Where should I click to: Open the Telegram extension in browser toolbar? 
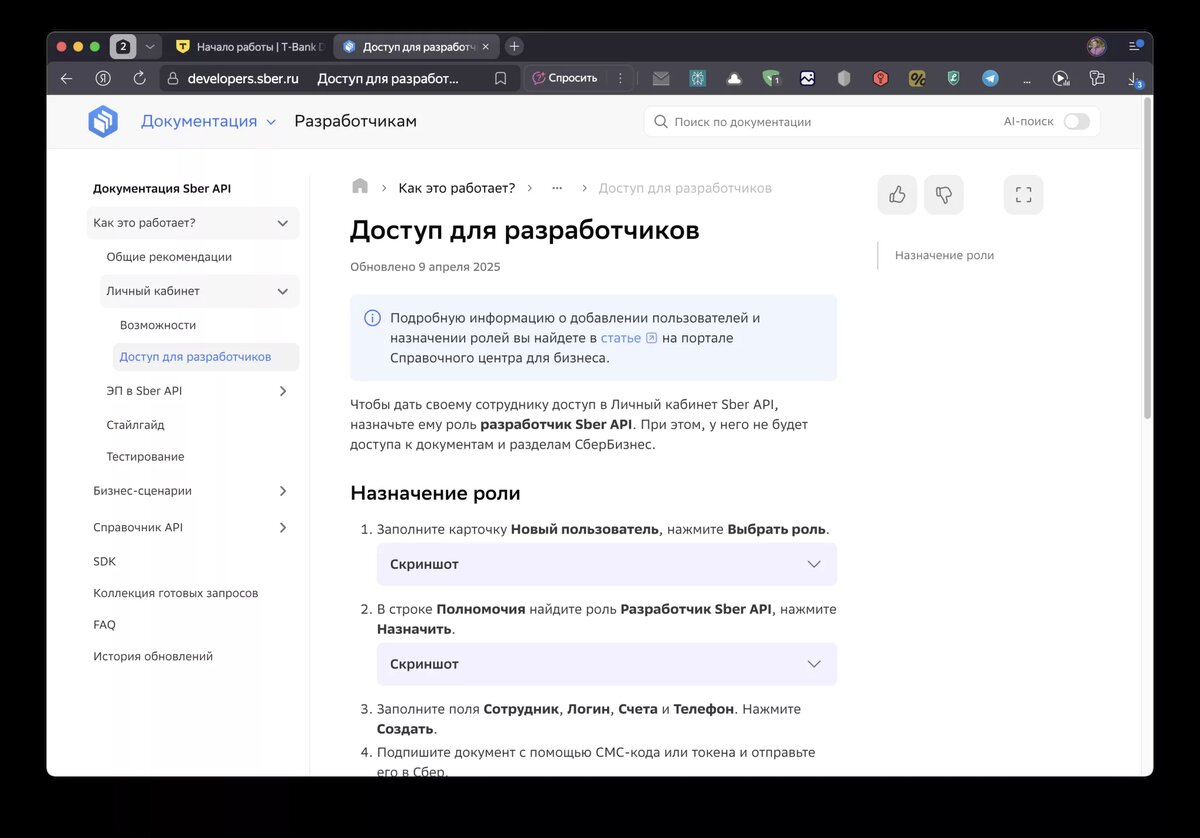click(990, 78)
